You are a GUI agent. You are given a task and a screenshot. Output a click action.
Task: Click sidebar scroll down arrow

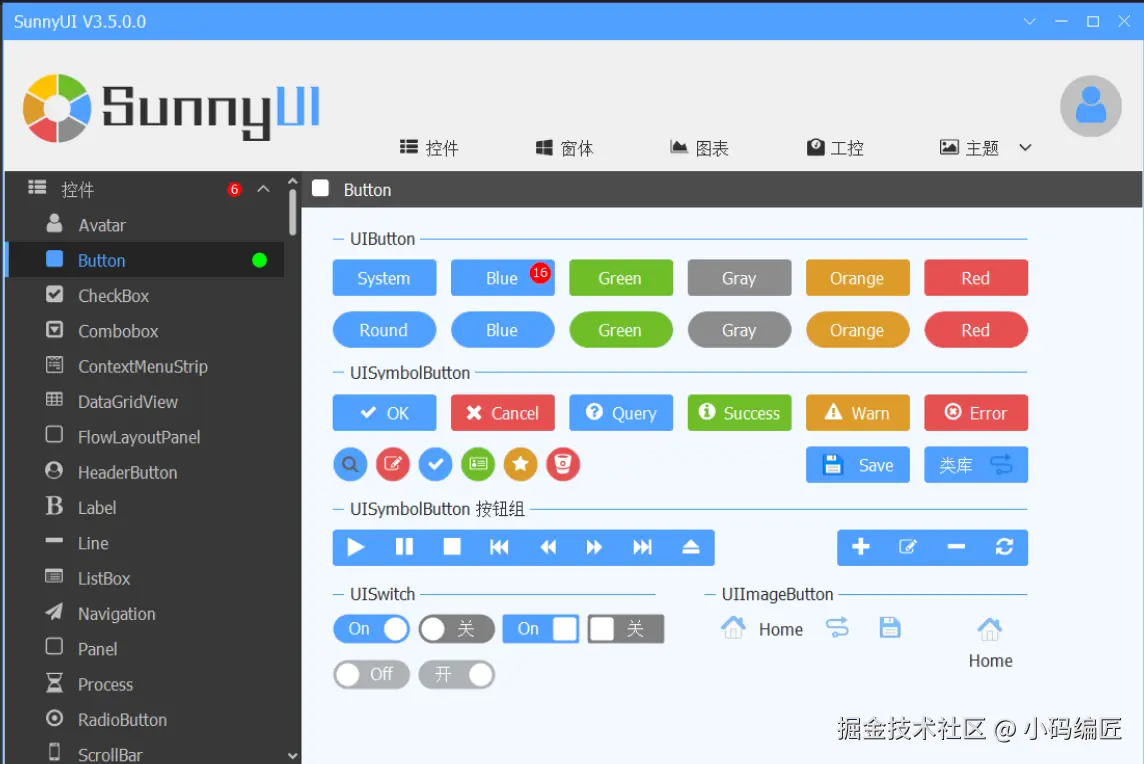click(293, 756)
